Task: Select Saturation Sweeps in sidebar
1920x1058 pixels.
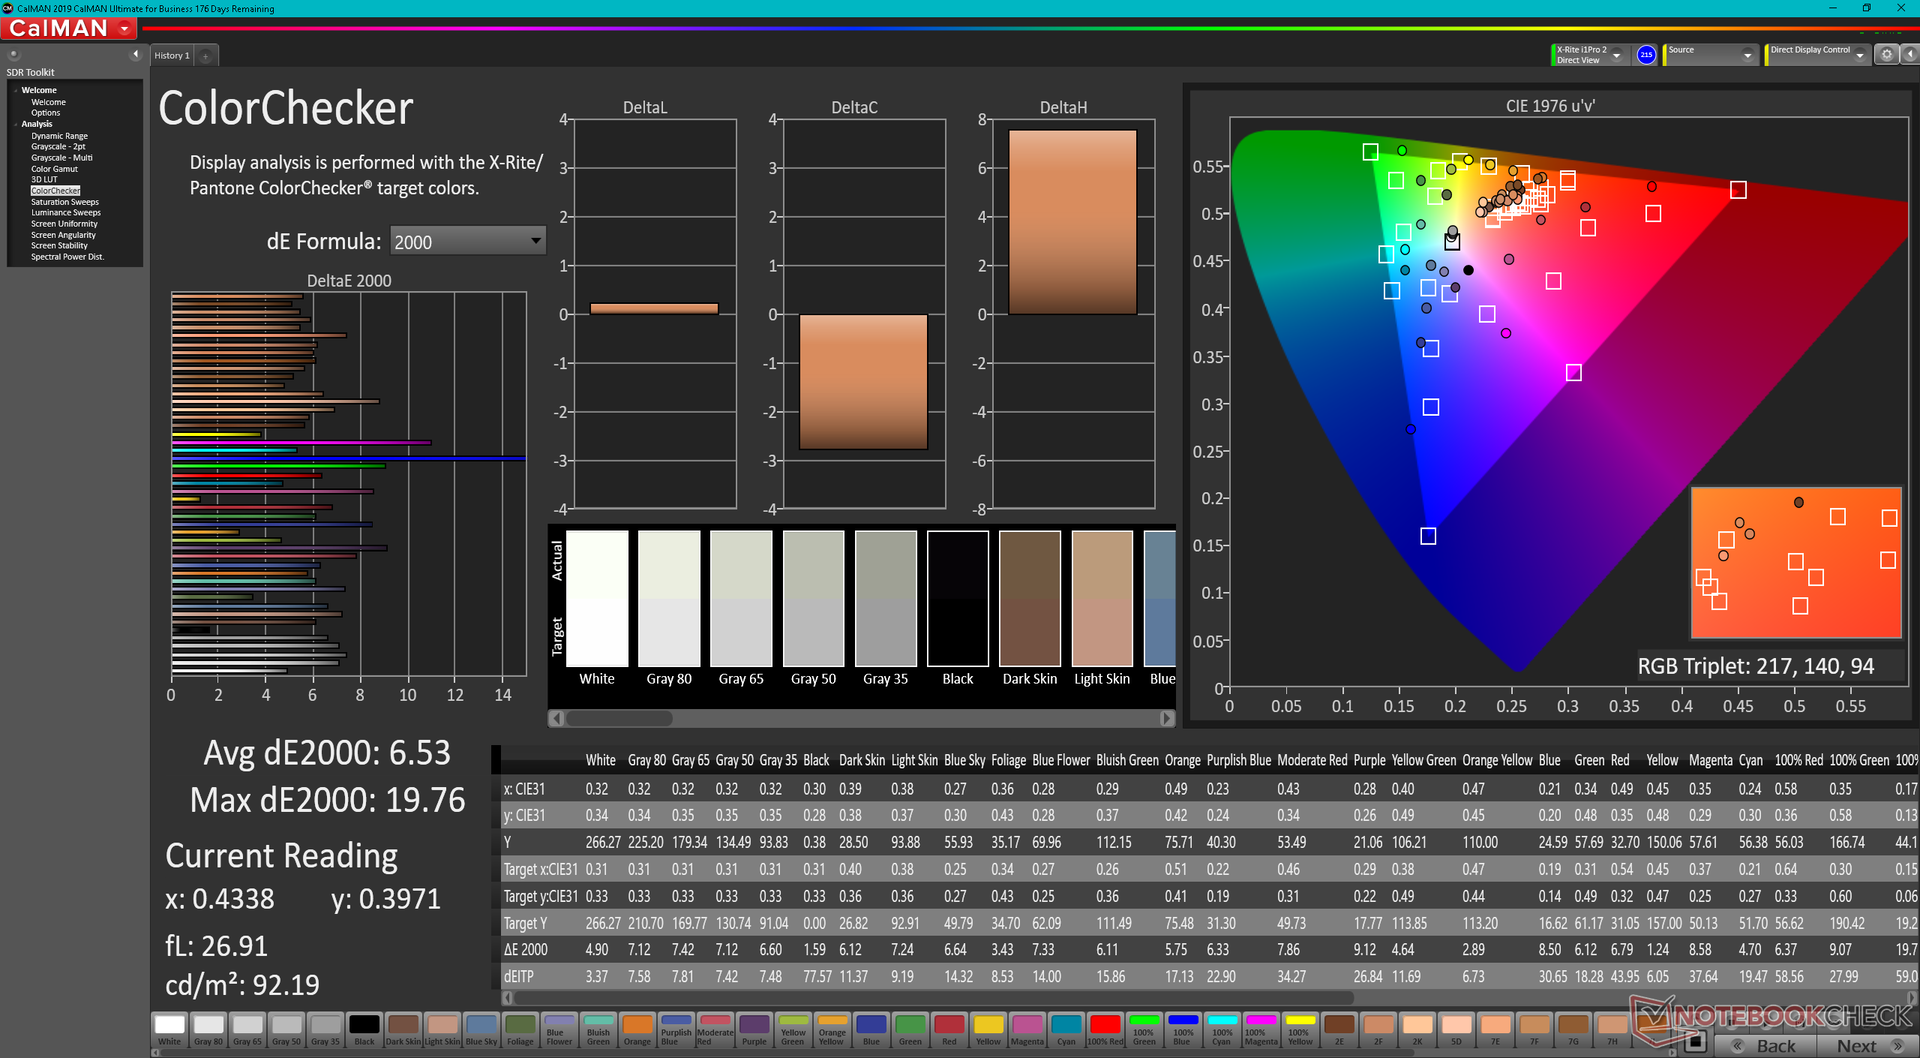Action: [x=65, y=202]
